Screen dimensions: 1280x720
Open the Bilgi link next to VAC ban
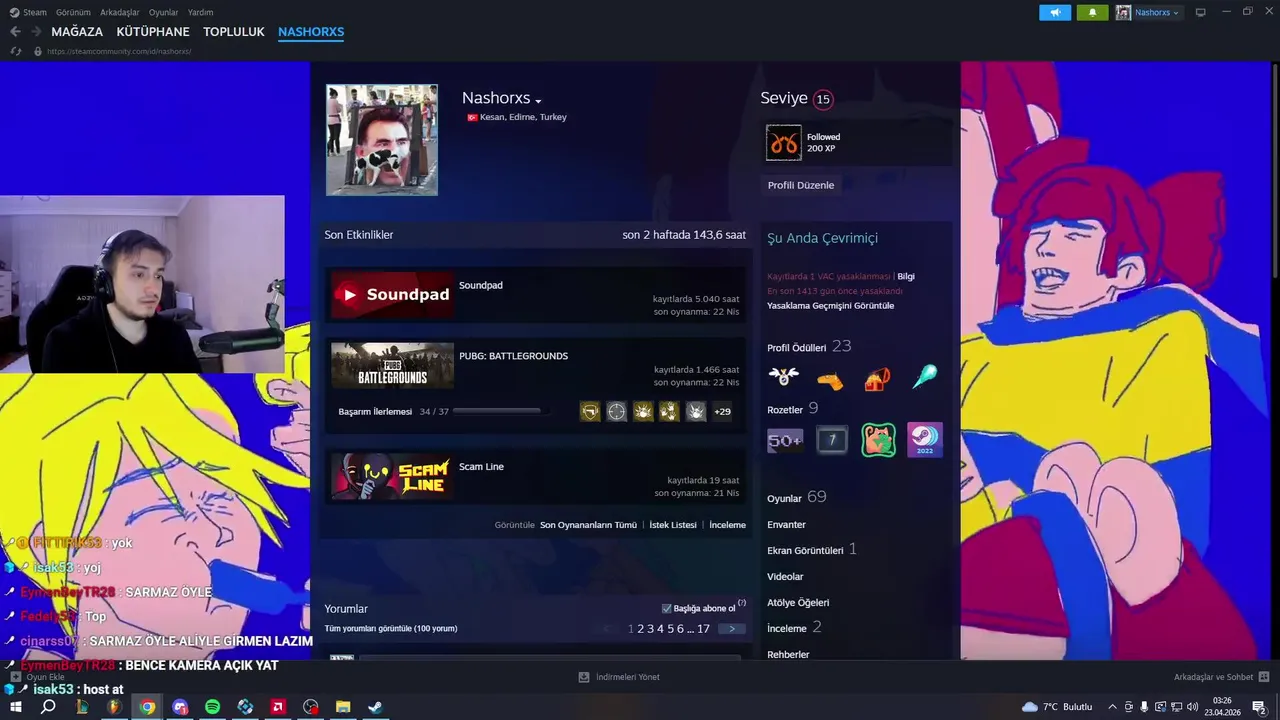[906, 276]
